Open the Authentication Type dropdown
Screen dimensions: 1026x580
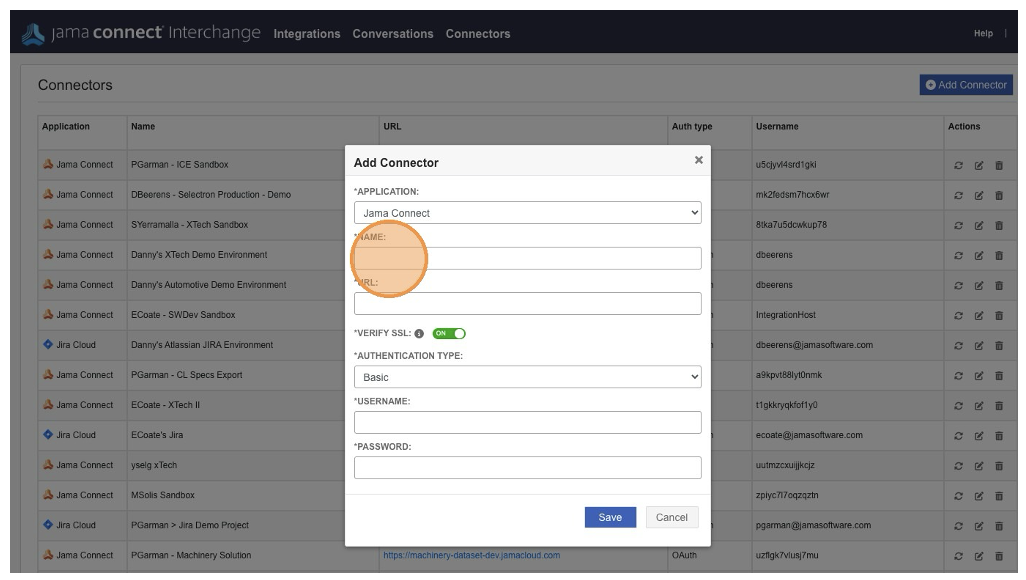pos(527,377)
